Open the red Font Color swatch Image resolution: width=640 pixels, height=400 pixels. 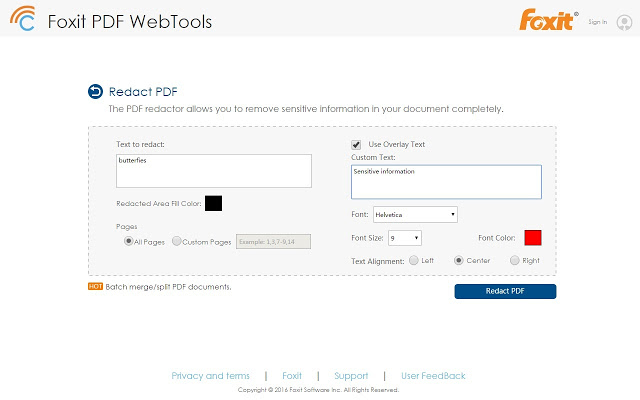pos(533,237)
